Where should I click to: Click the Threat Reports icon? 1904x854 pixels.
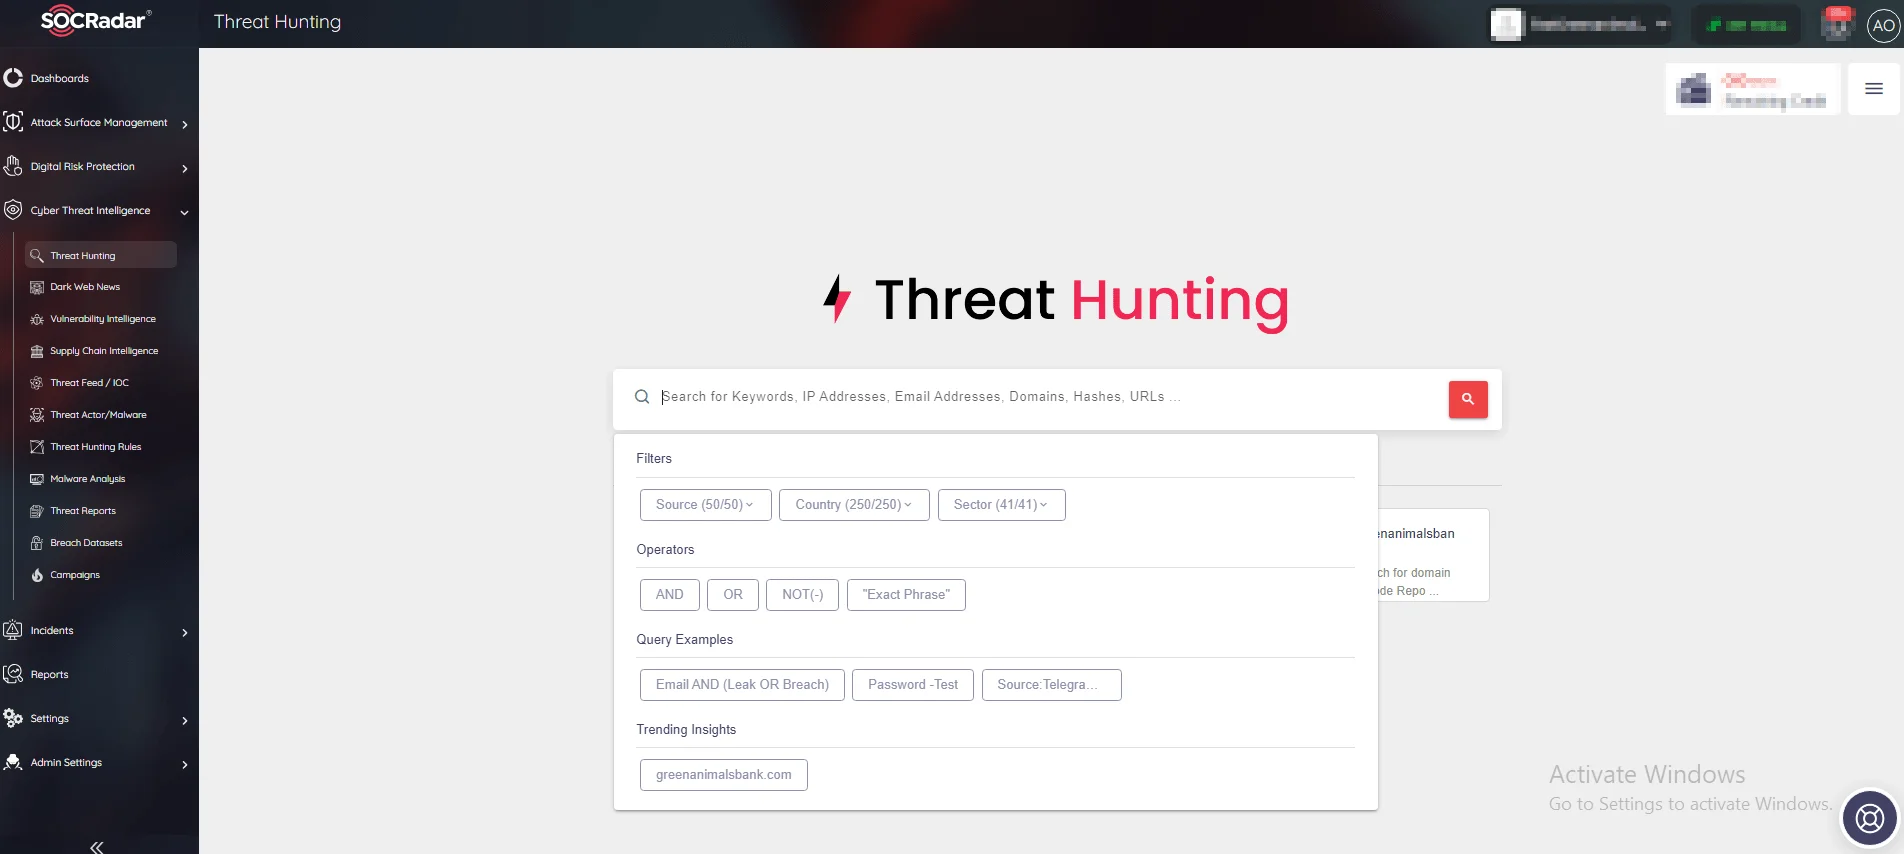37,511
